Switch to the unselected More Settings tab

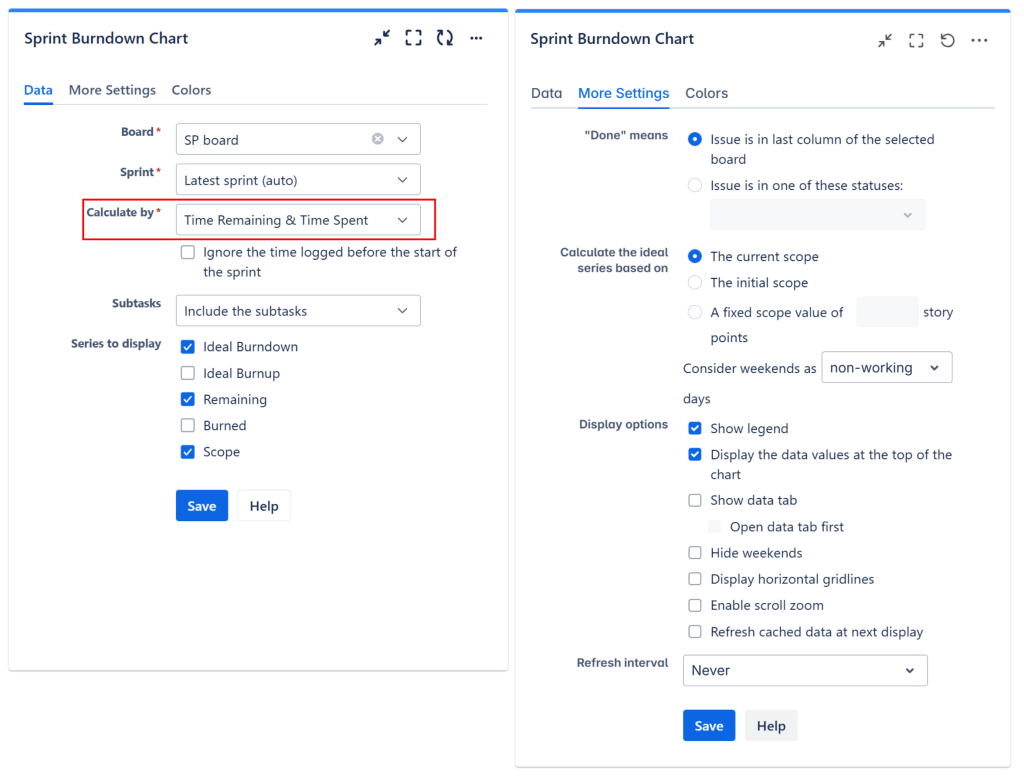tap(112, 90)
